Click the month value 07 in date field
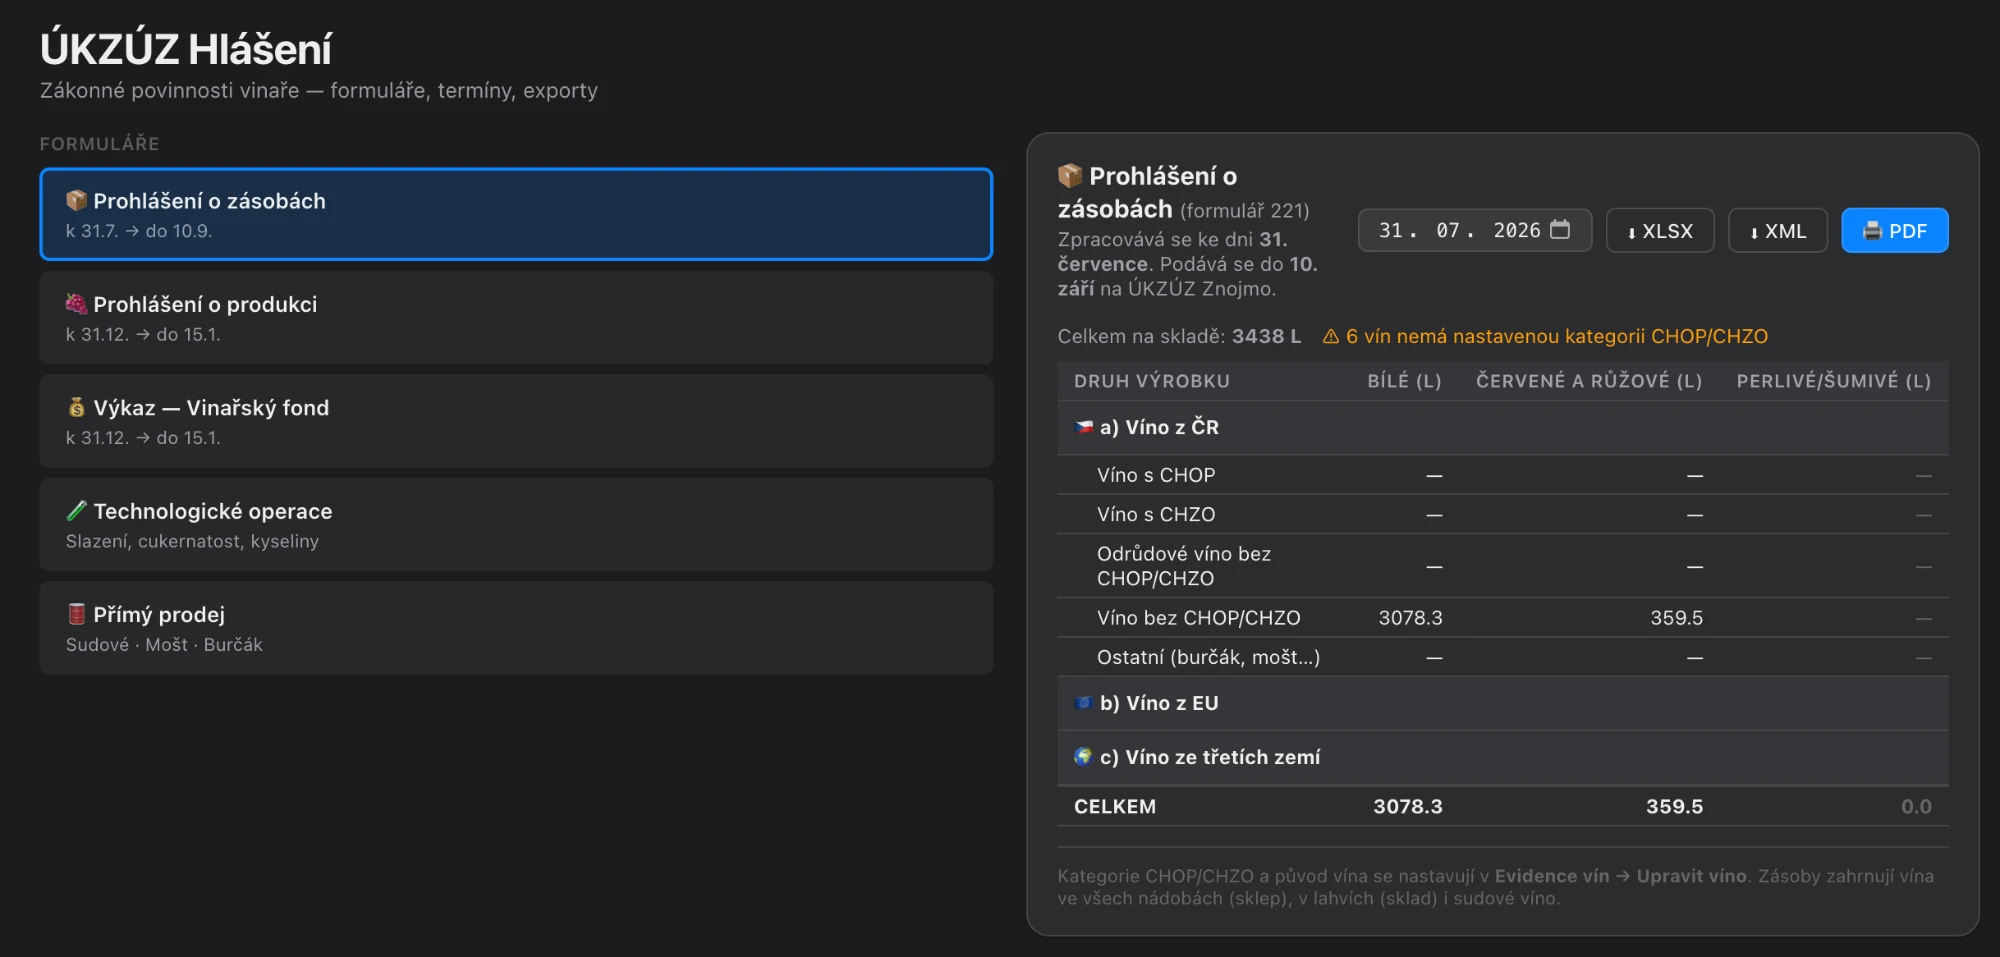 pyautogui.click(x=1448, y=230)
